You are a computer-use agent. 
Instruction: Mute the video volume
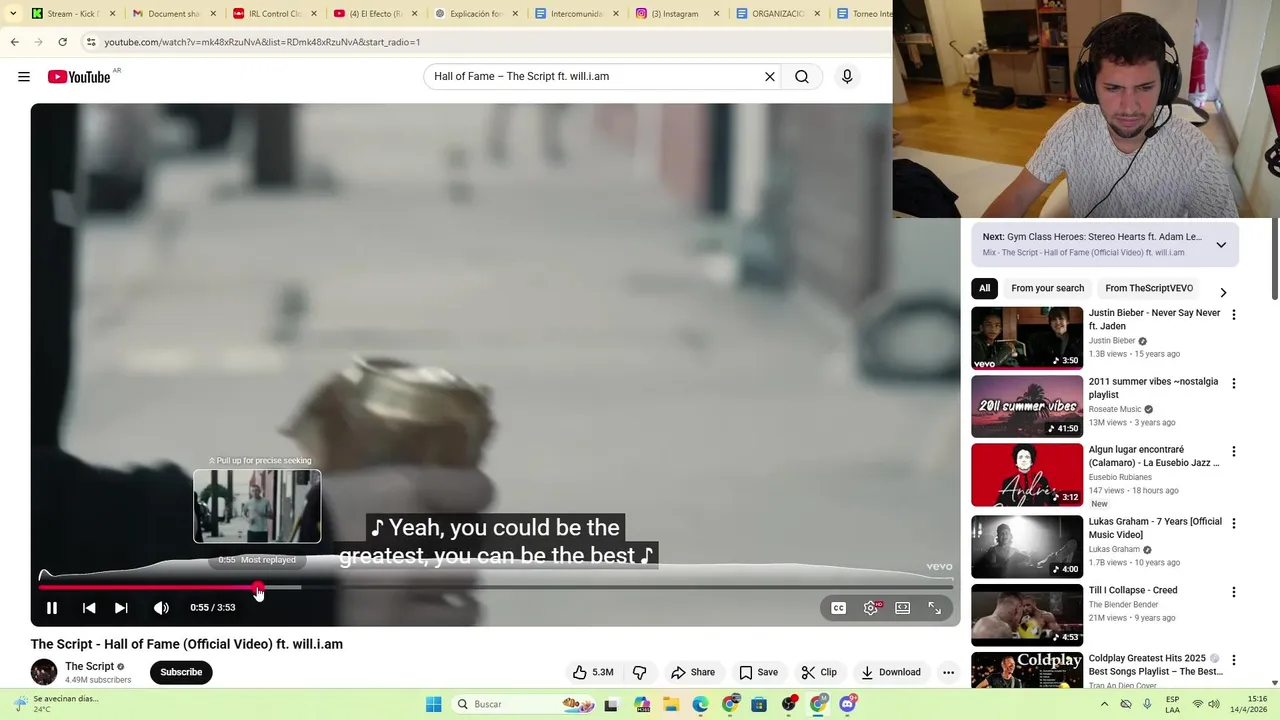[x=161, y=608]
